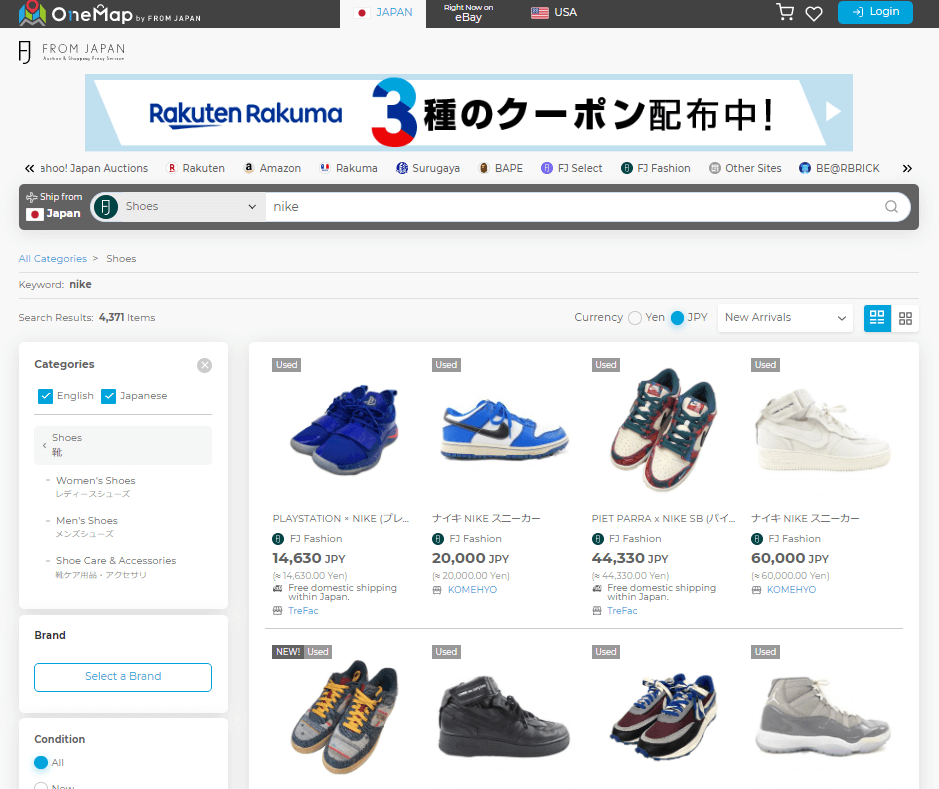
Task: Clear the Categories filter with X icon
Action: click(204, 365)
